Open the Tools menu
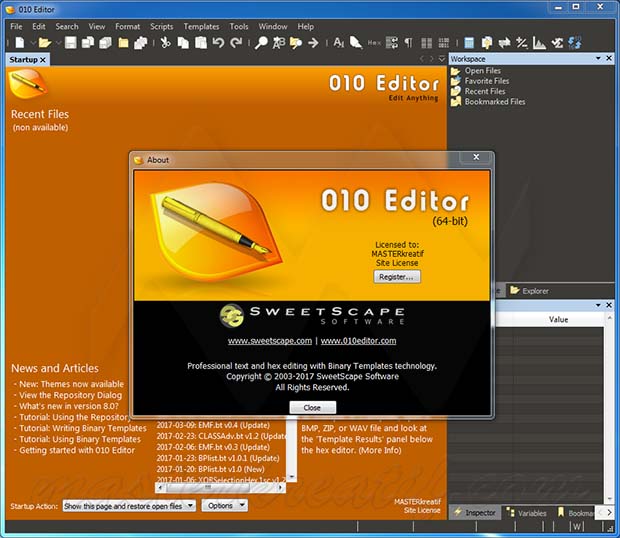This screenshot has width=620, height=538. [239, 26]
